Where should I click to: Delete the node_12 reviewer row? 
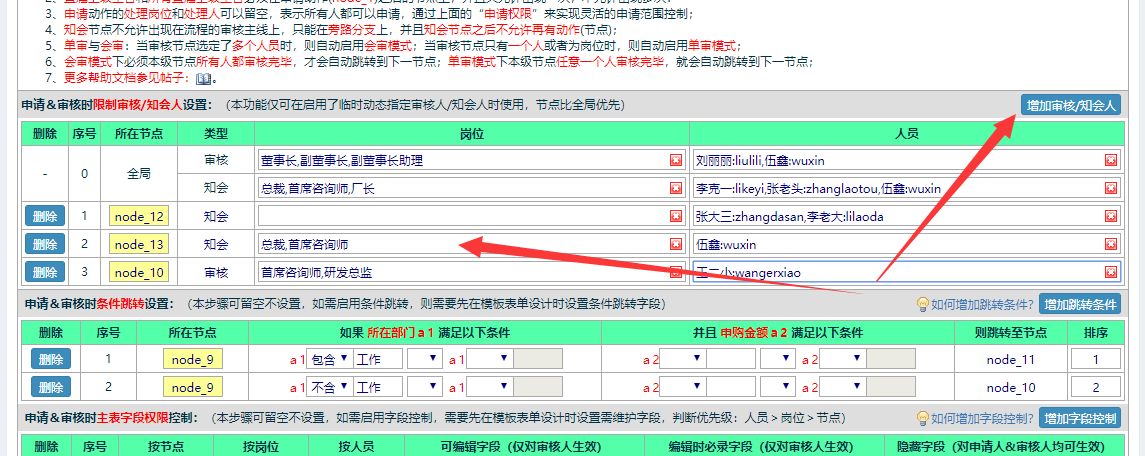pyautogui.click(x=45, y=216)
